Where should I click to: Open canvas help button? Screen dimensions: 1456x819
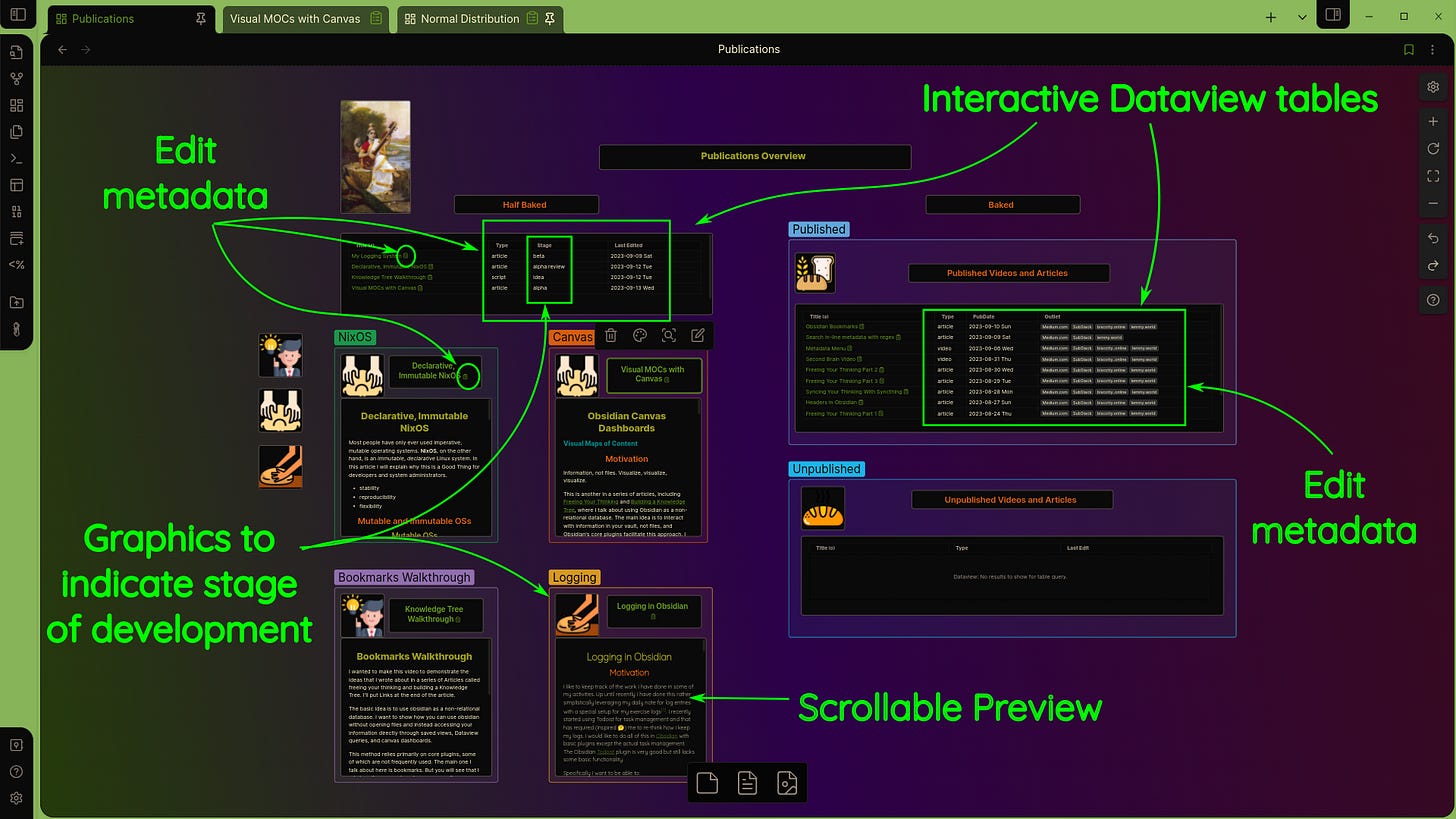click(x=1433, y=300)
